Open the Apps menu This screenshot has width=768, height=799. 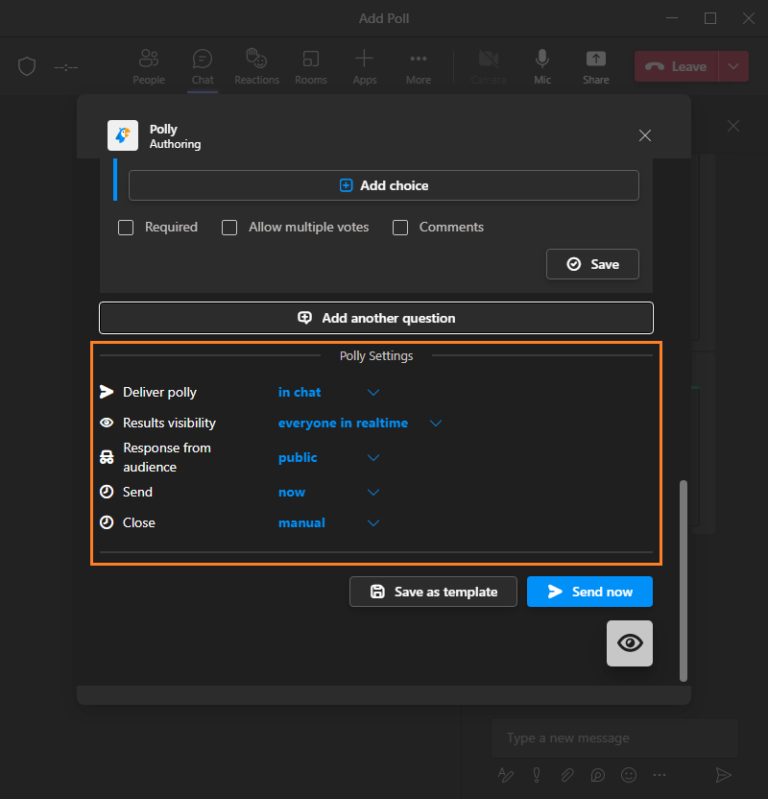tap(364, 67)
